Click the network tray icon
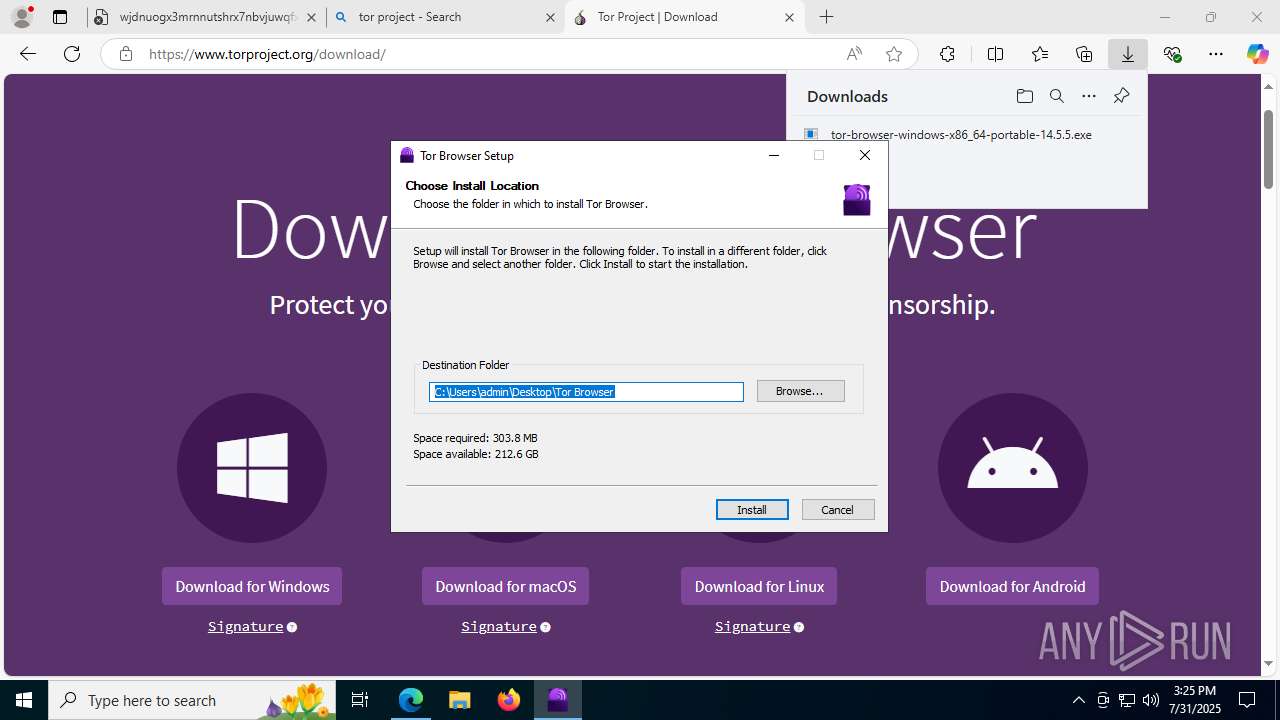1280x720 pixels. (x=1127, y=700)
